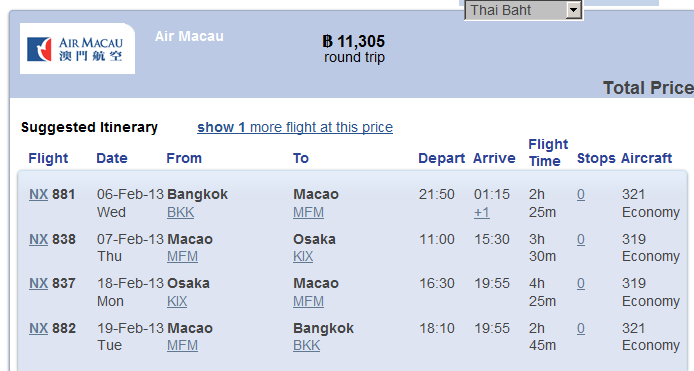This screenshot has width=694, height=371.
Task: Click the +1 next-day arrival indicator
Action: click(482, 213)
